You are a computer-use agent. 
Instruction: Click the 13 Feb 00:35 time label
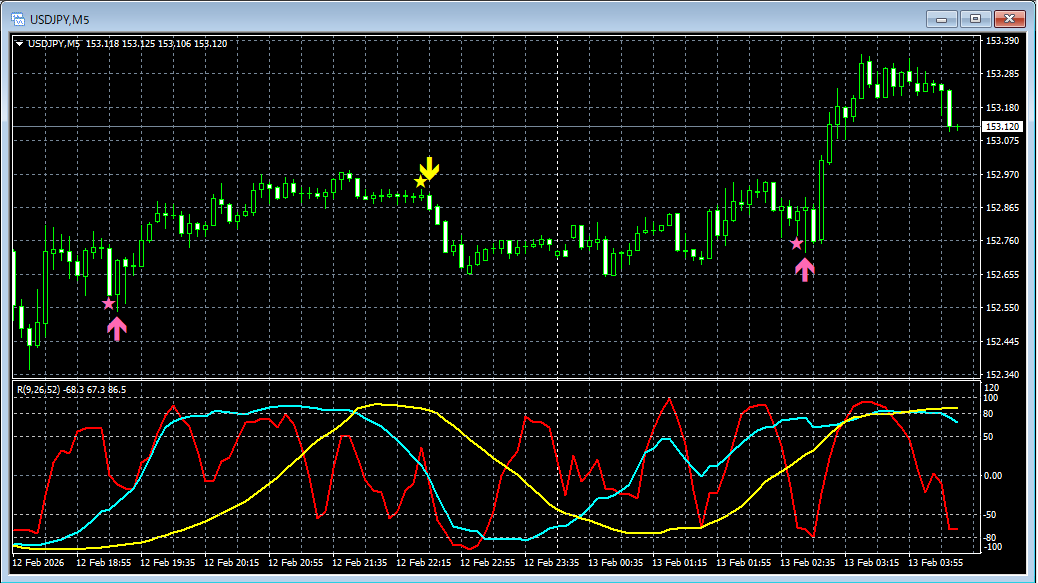pyautogui.click(x=615, y=562)
